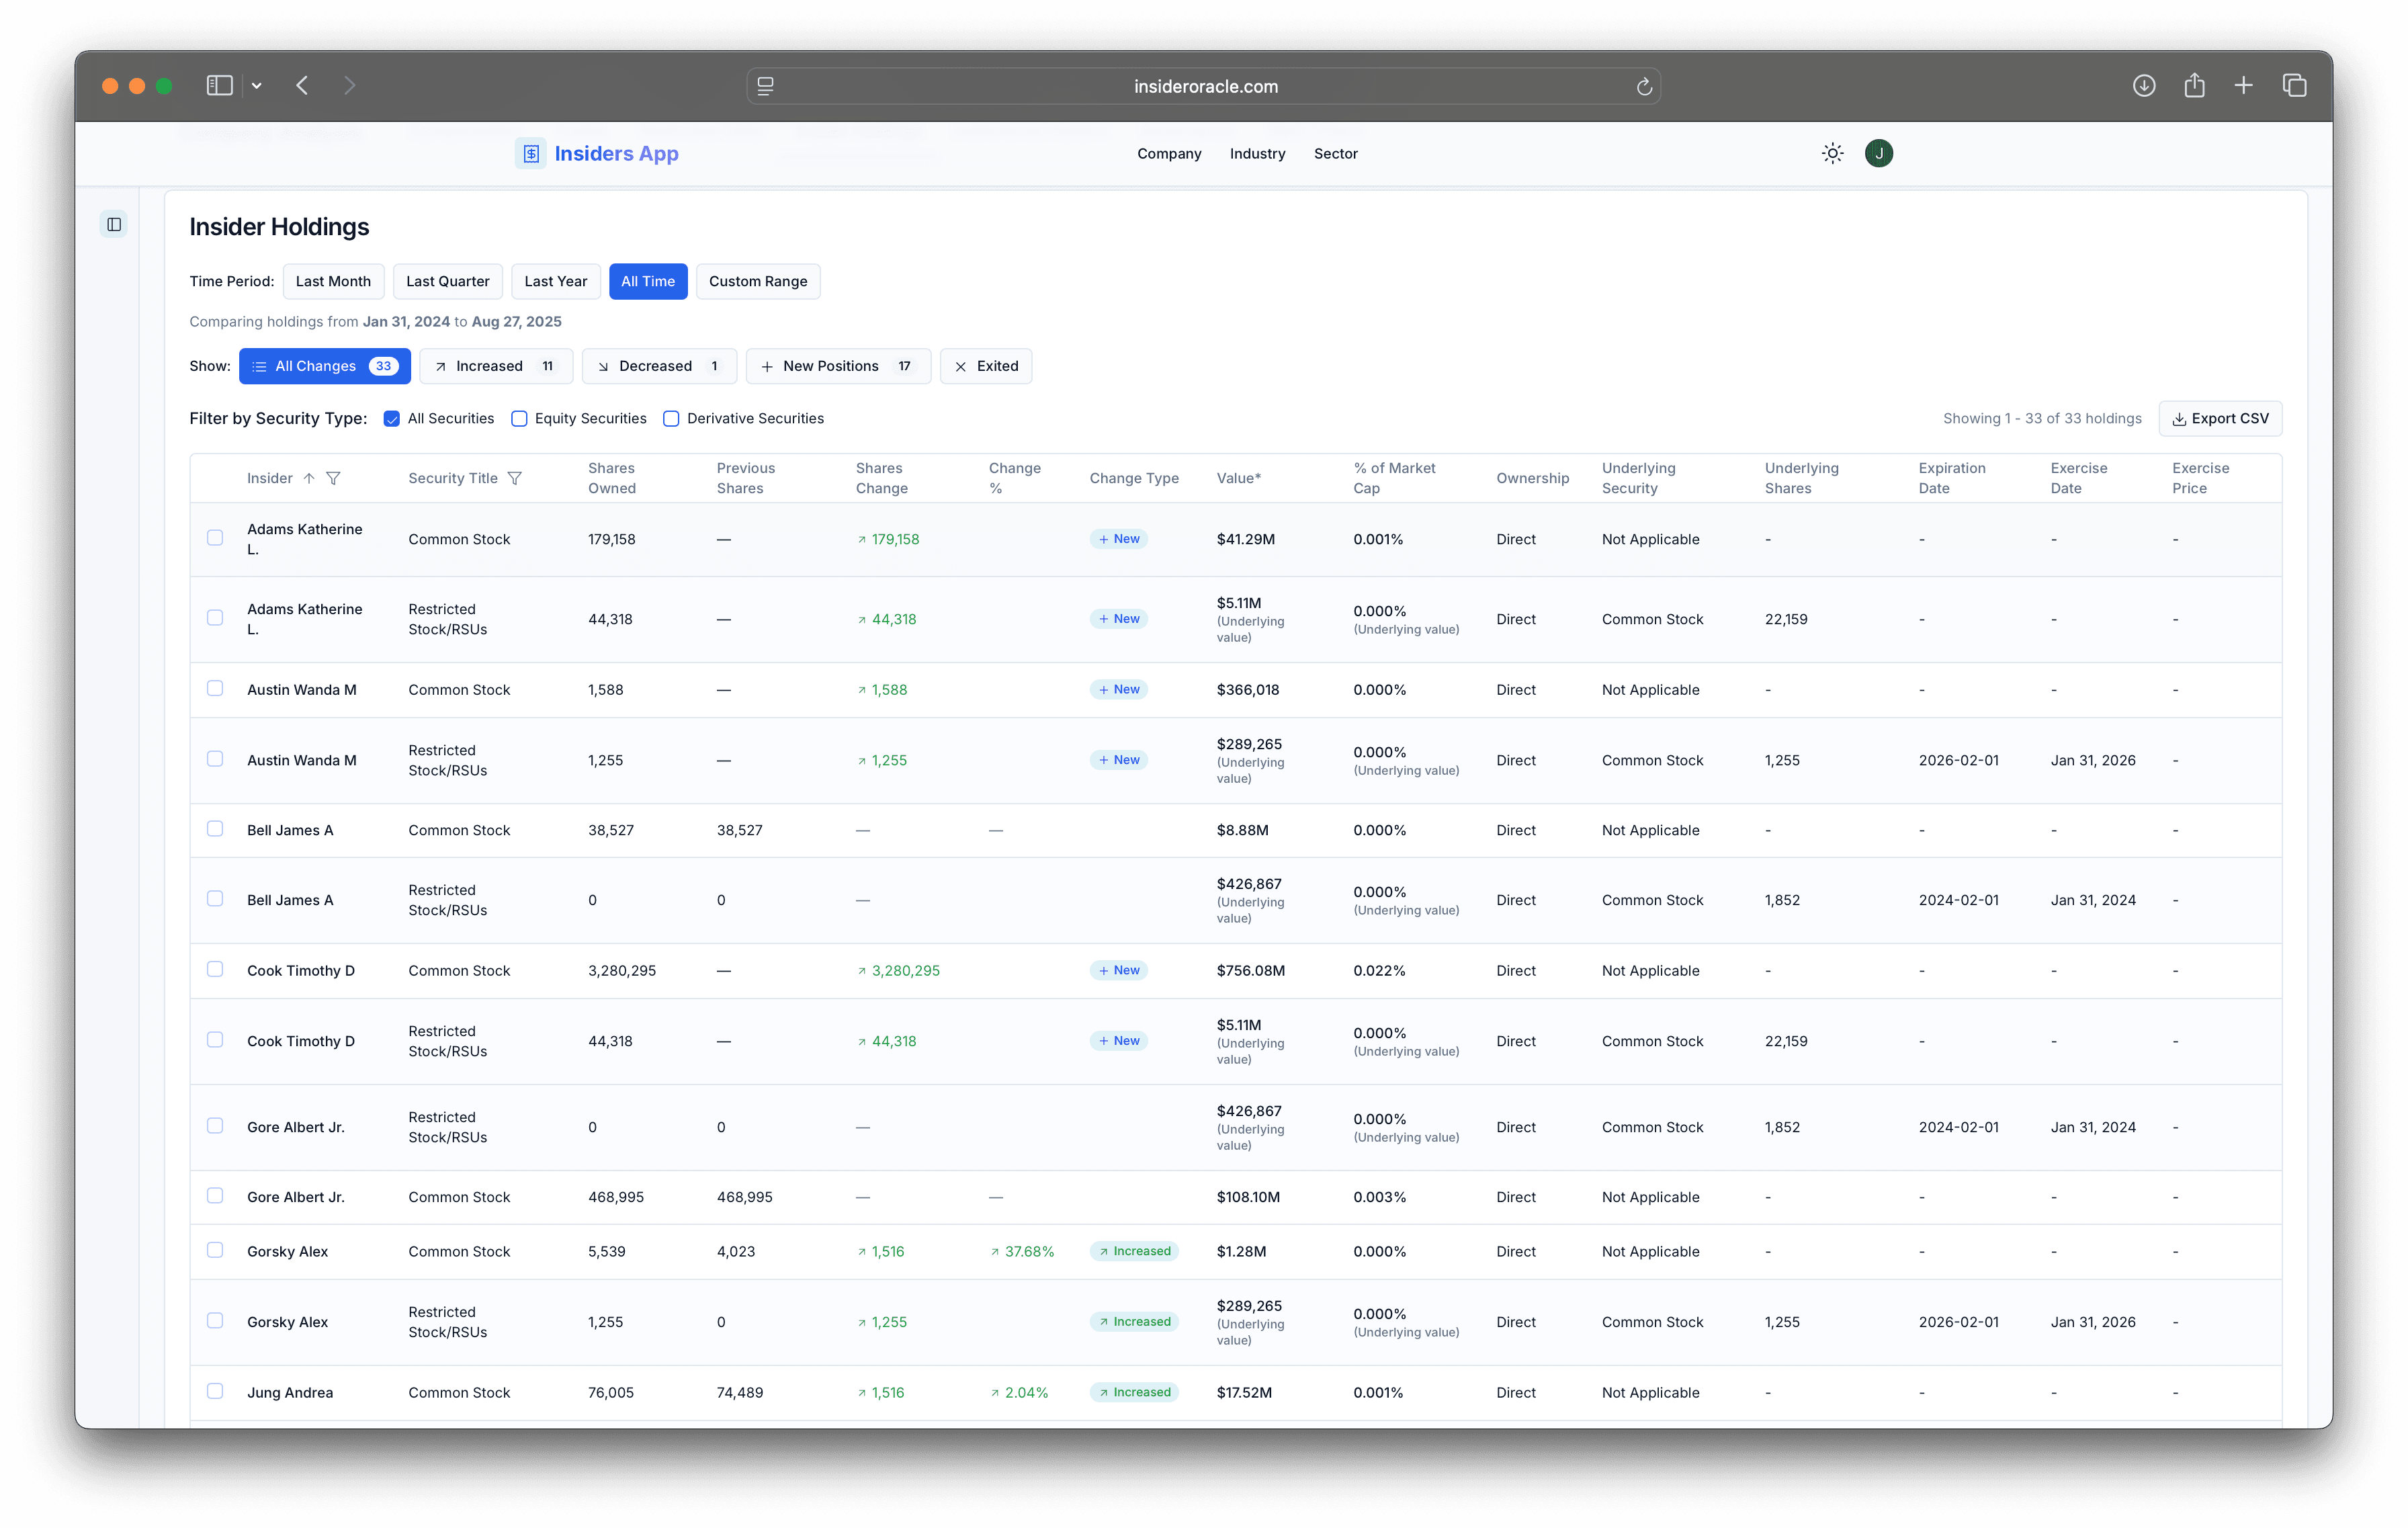Screen dimensions: 2408x1528
Task: Open the Custom Range period picker
Action: 757,281
